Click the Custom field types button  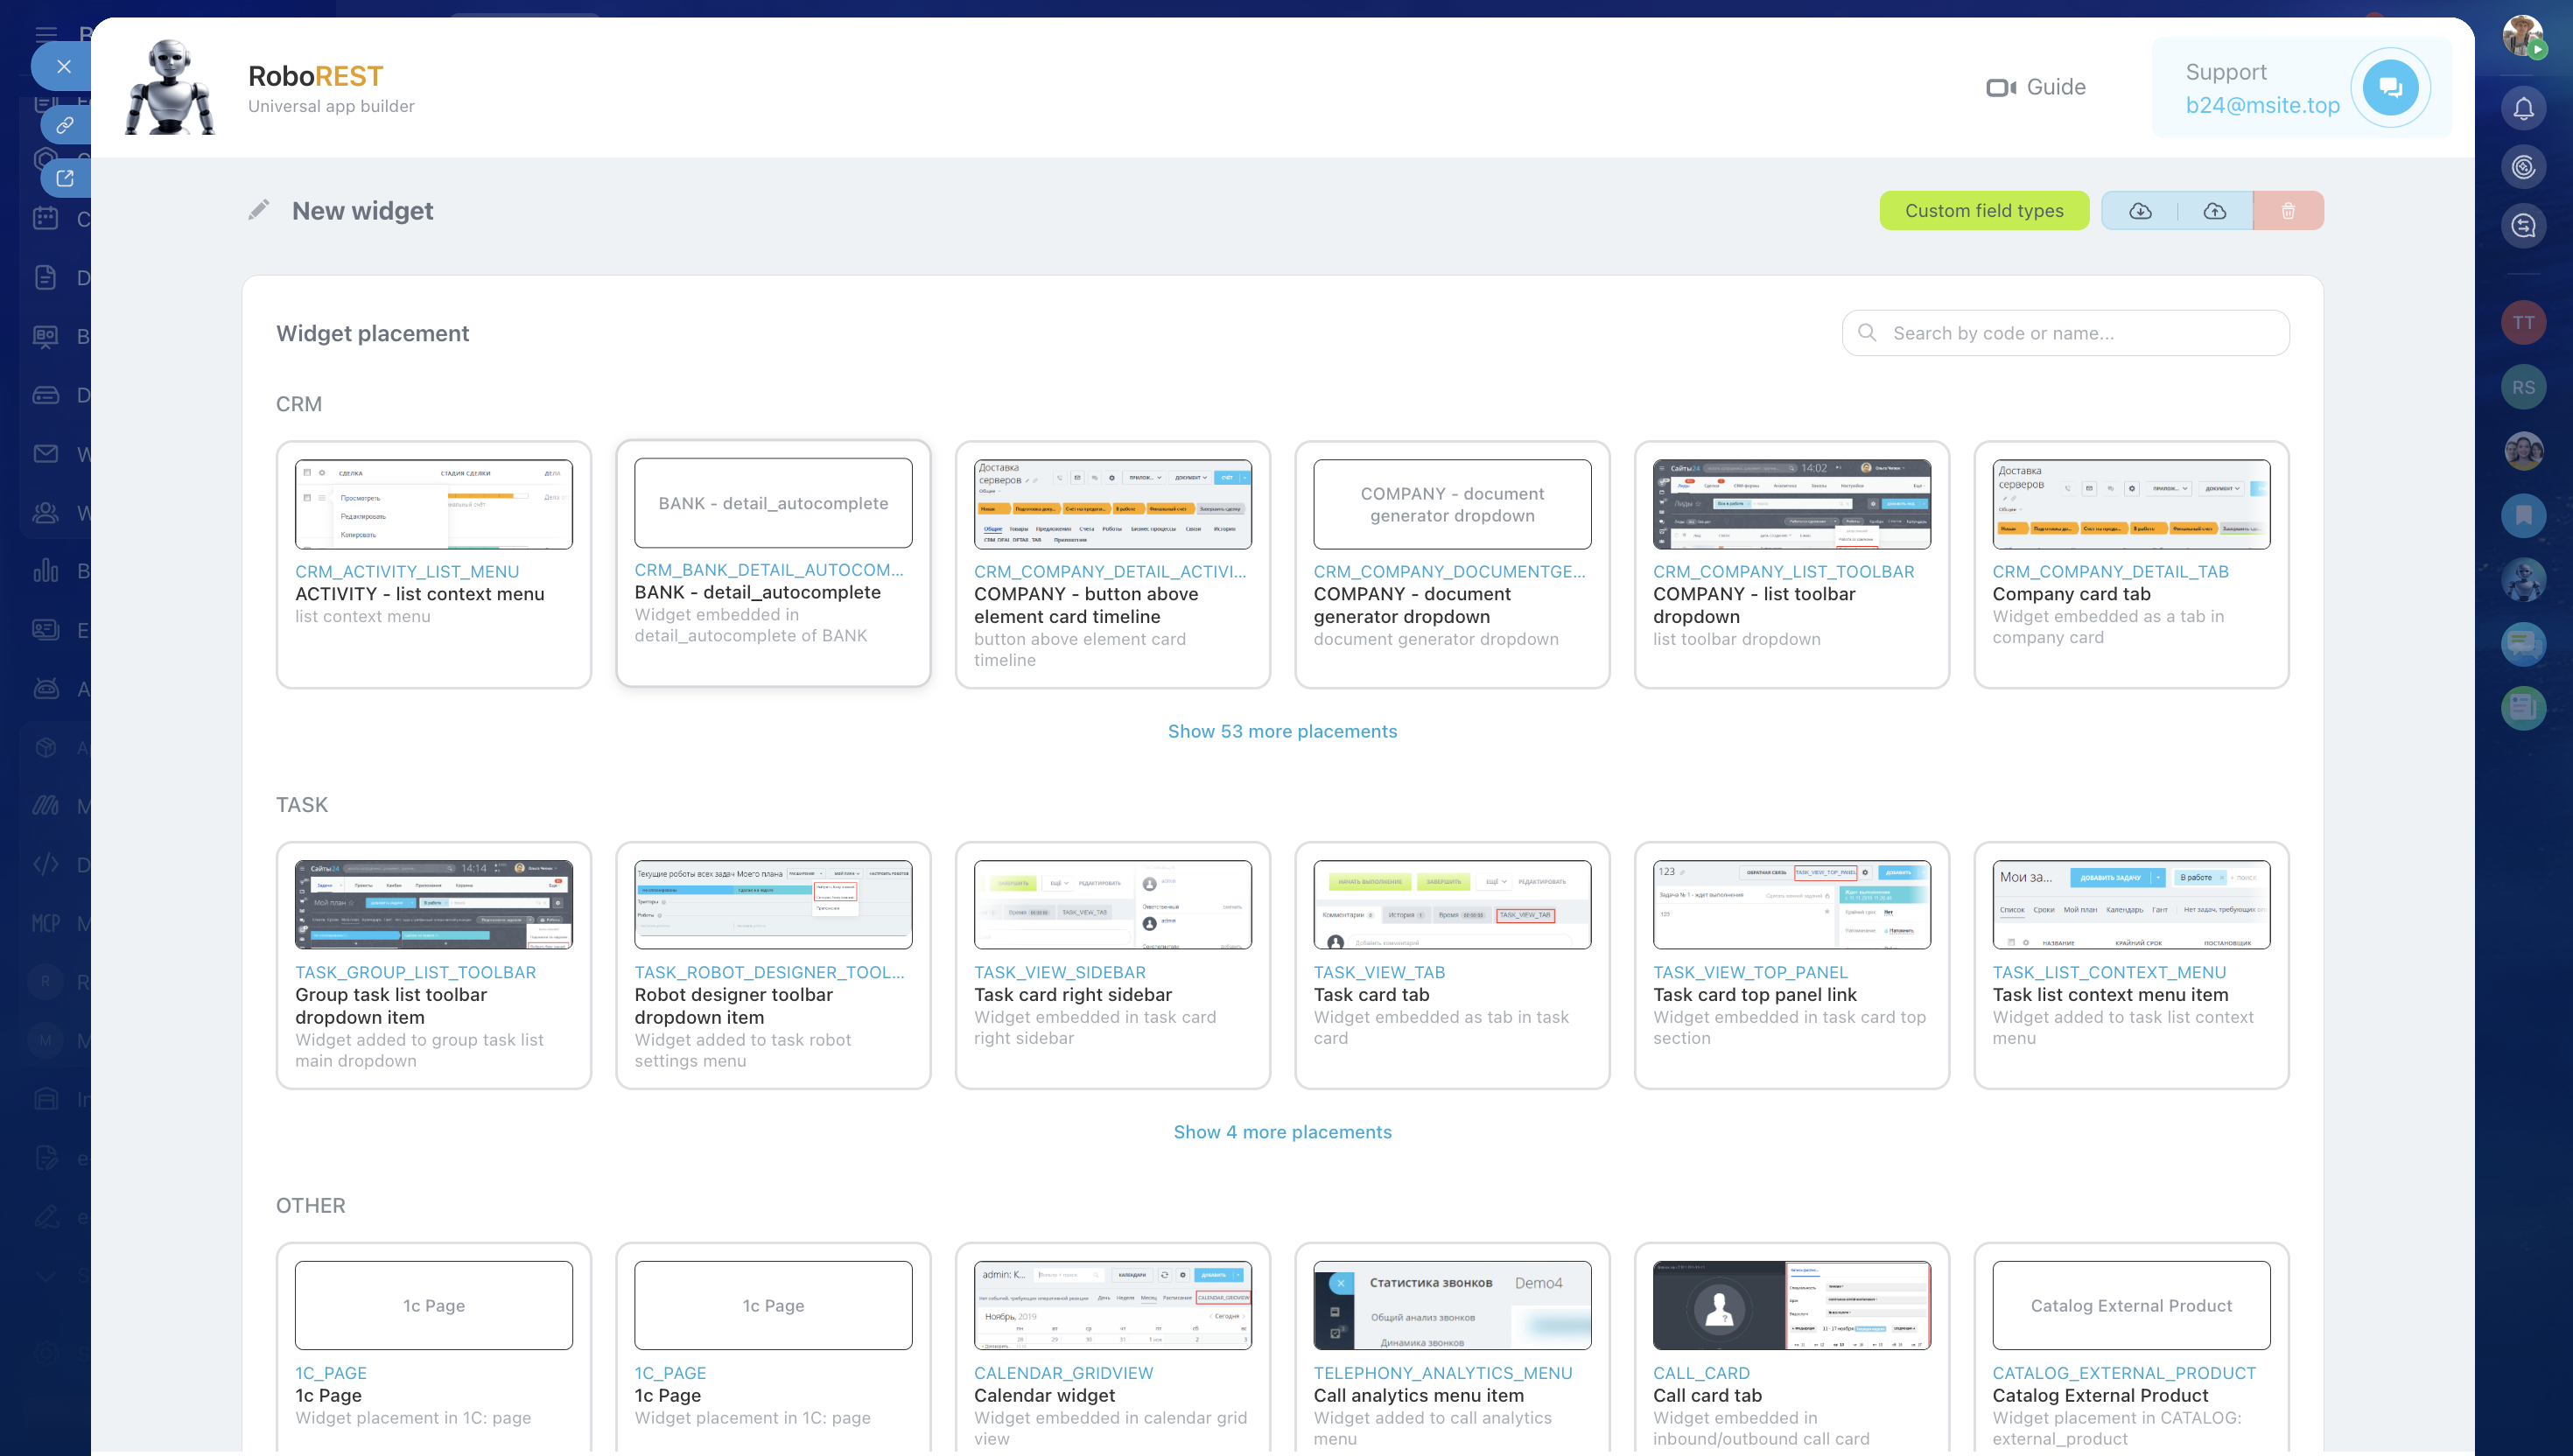1983,211
